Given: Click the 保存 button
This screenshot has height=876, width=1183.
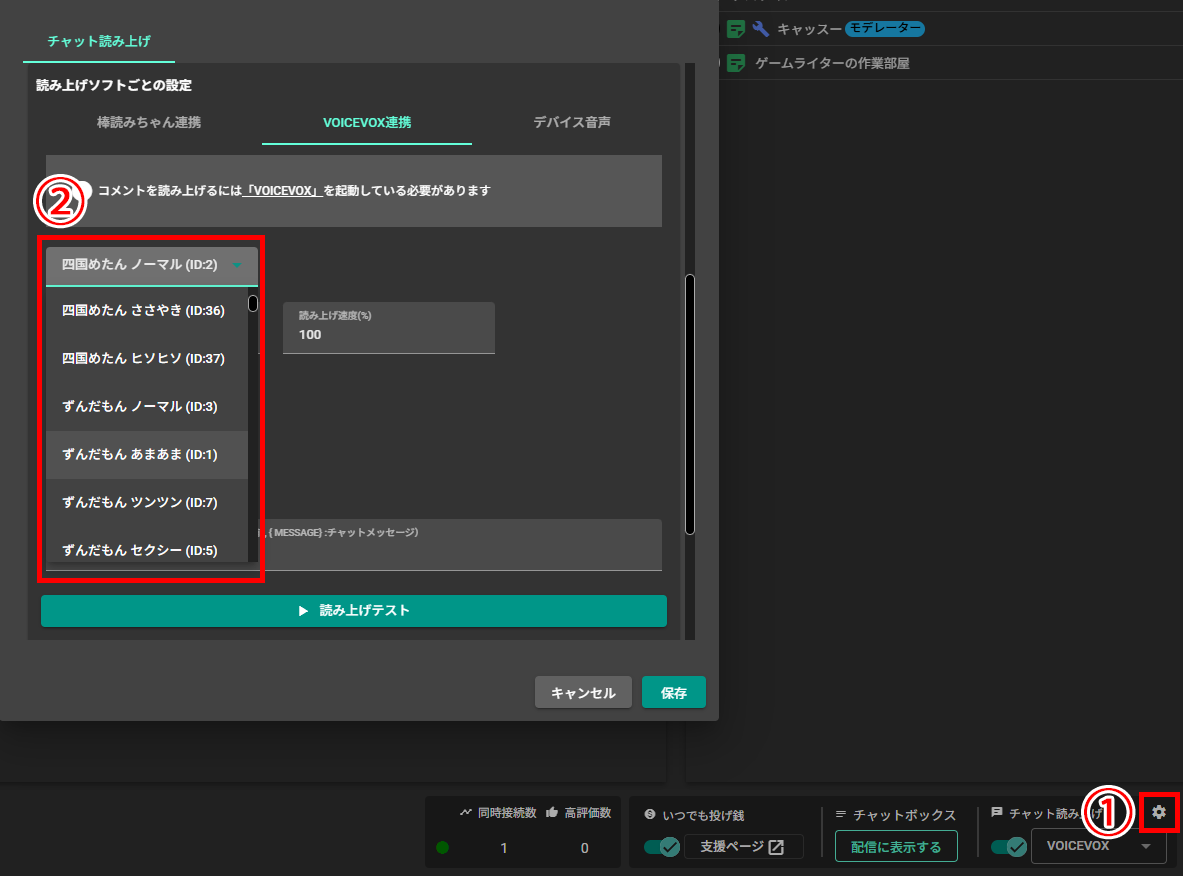Looking at the screenshot, I should (674, 693).
